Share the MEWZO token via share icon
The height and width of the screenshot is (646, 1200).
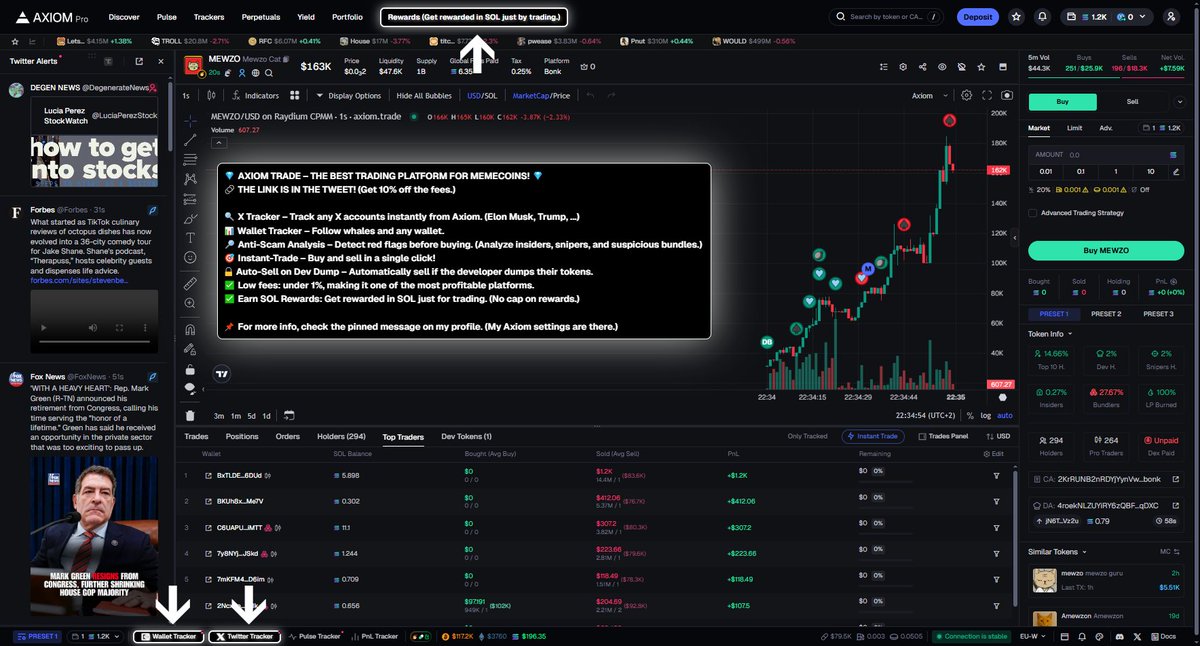coord(921,67)
